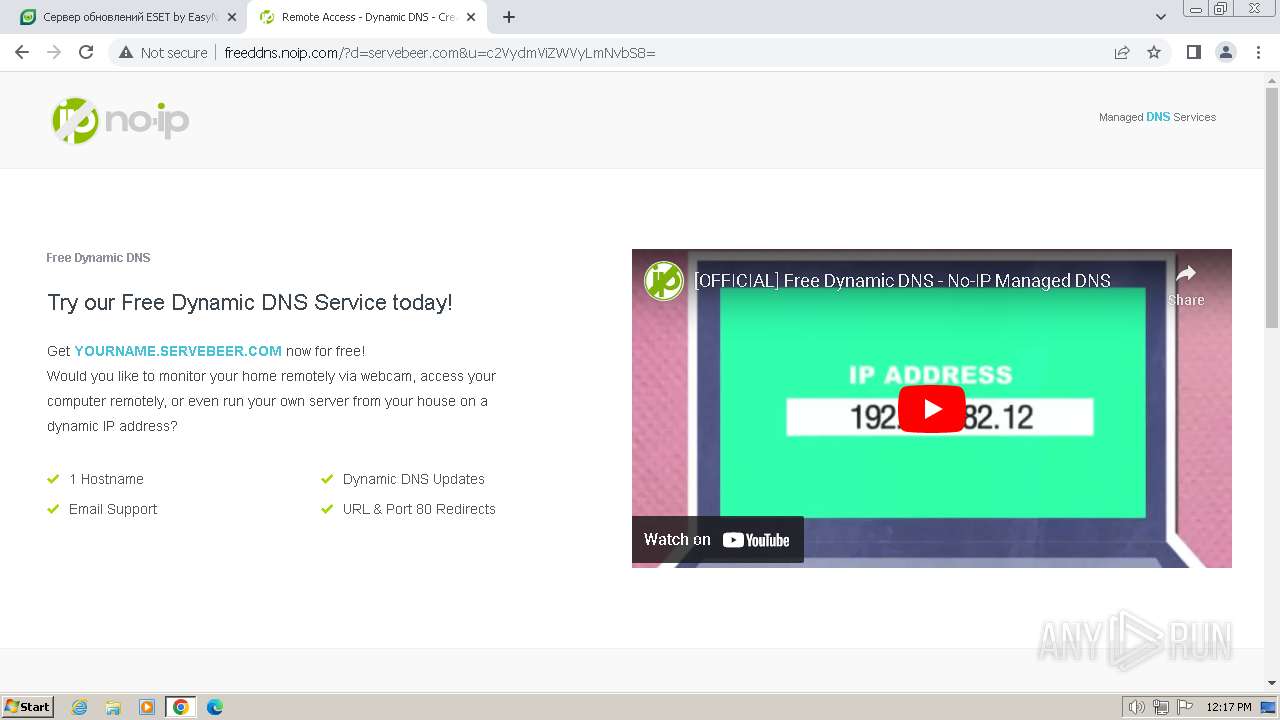Open Managed DNS Services link

pos(1157,117)
